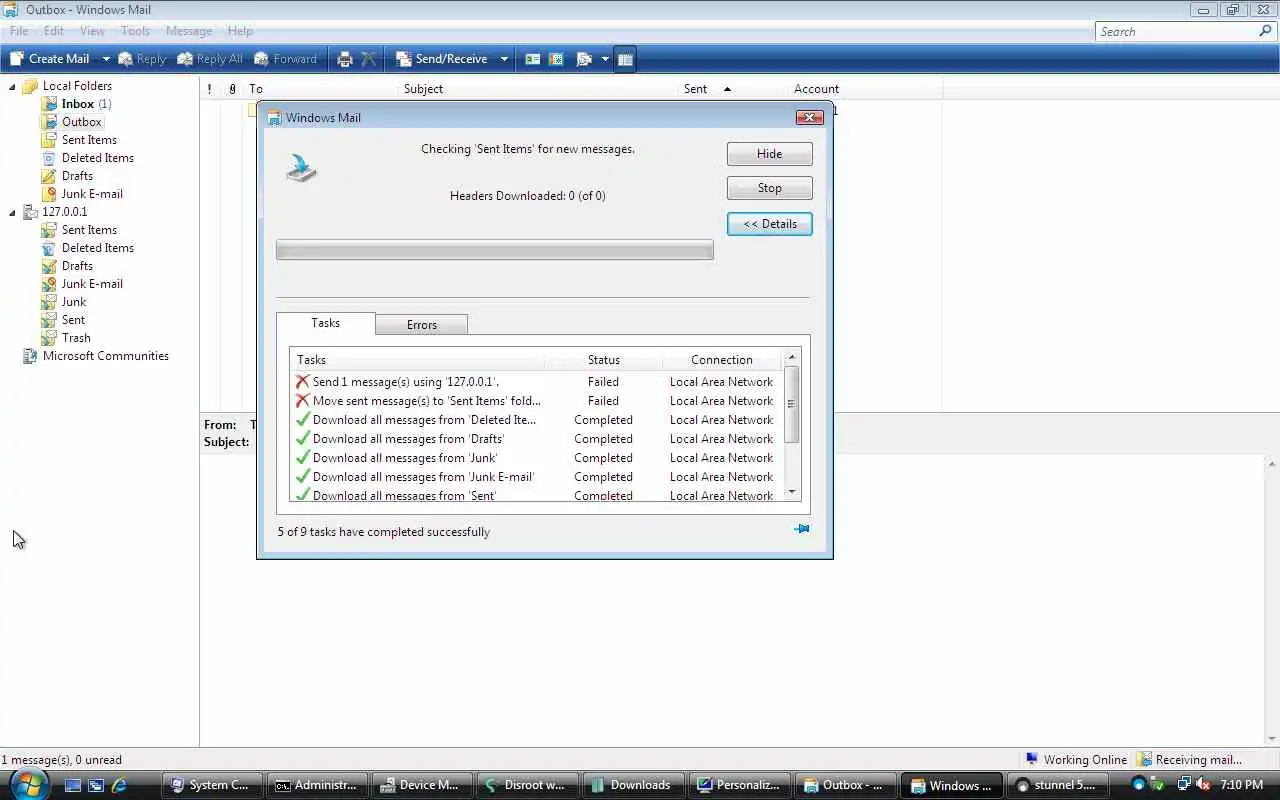Switch to the Downloads taskbar window
Image resolution: width=1280 pixels, height=800 pixels.
click(x=632, y=785)
